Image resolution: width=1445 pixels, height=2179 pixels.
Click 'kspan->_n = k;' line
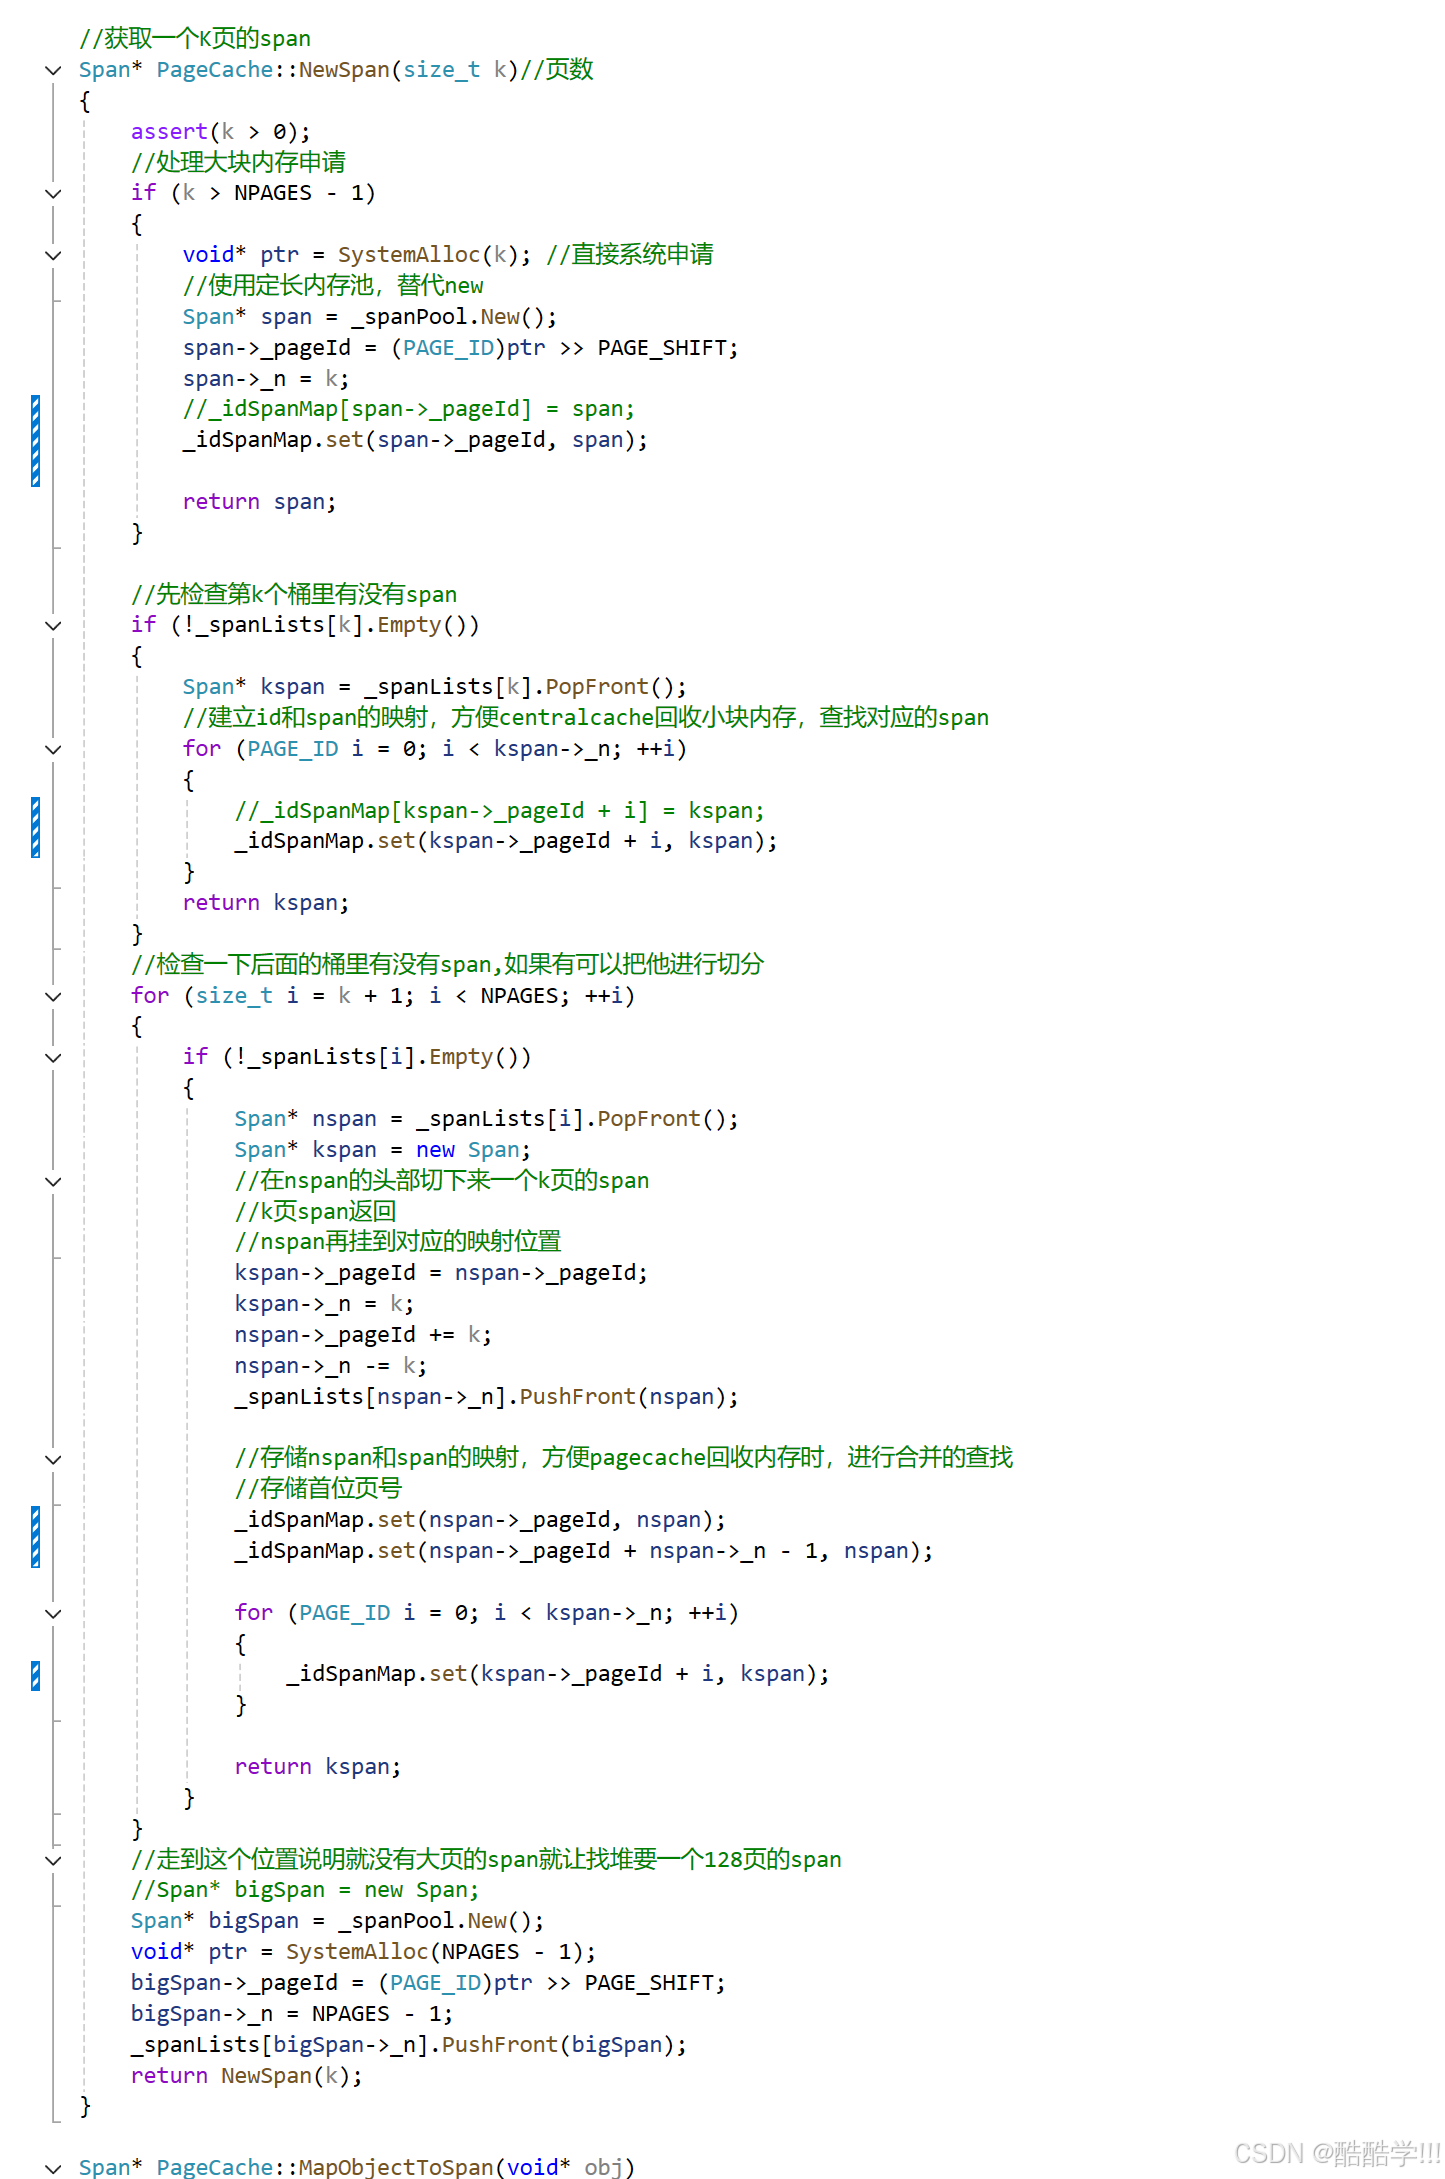324,1304
